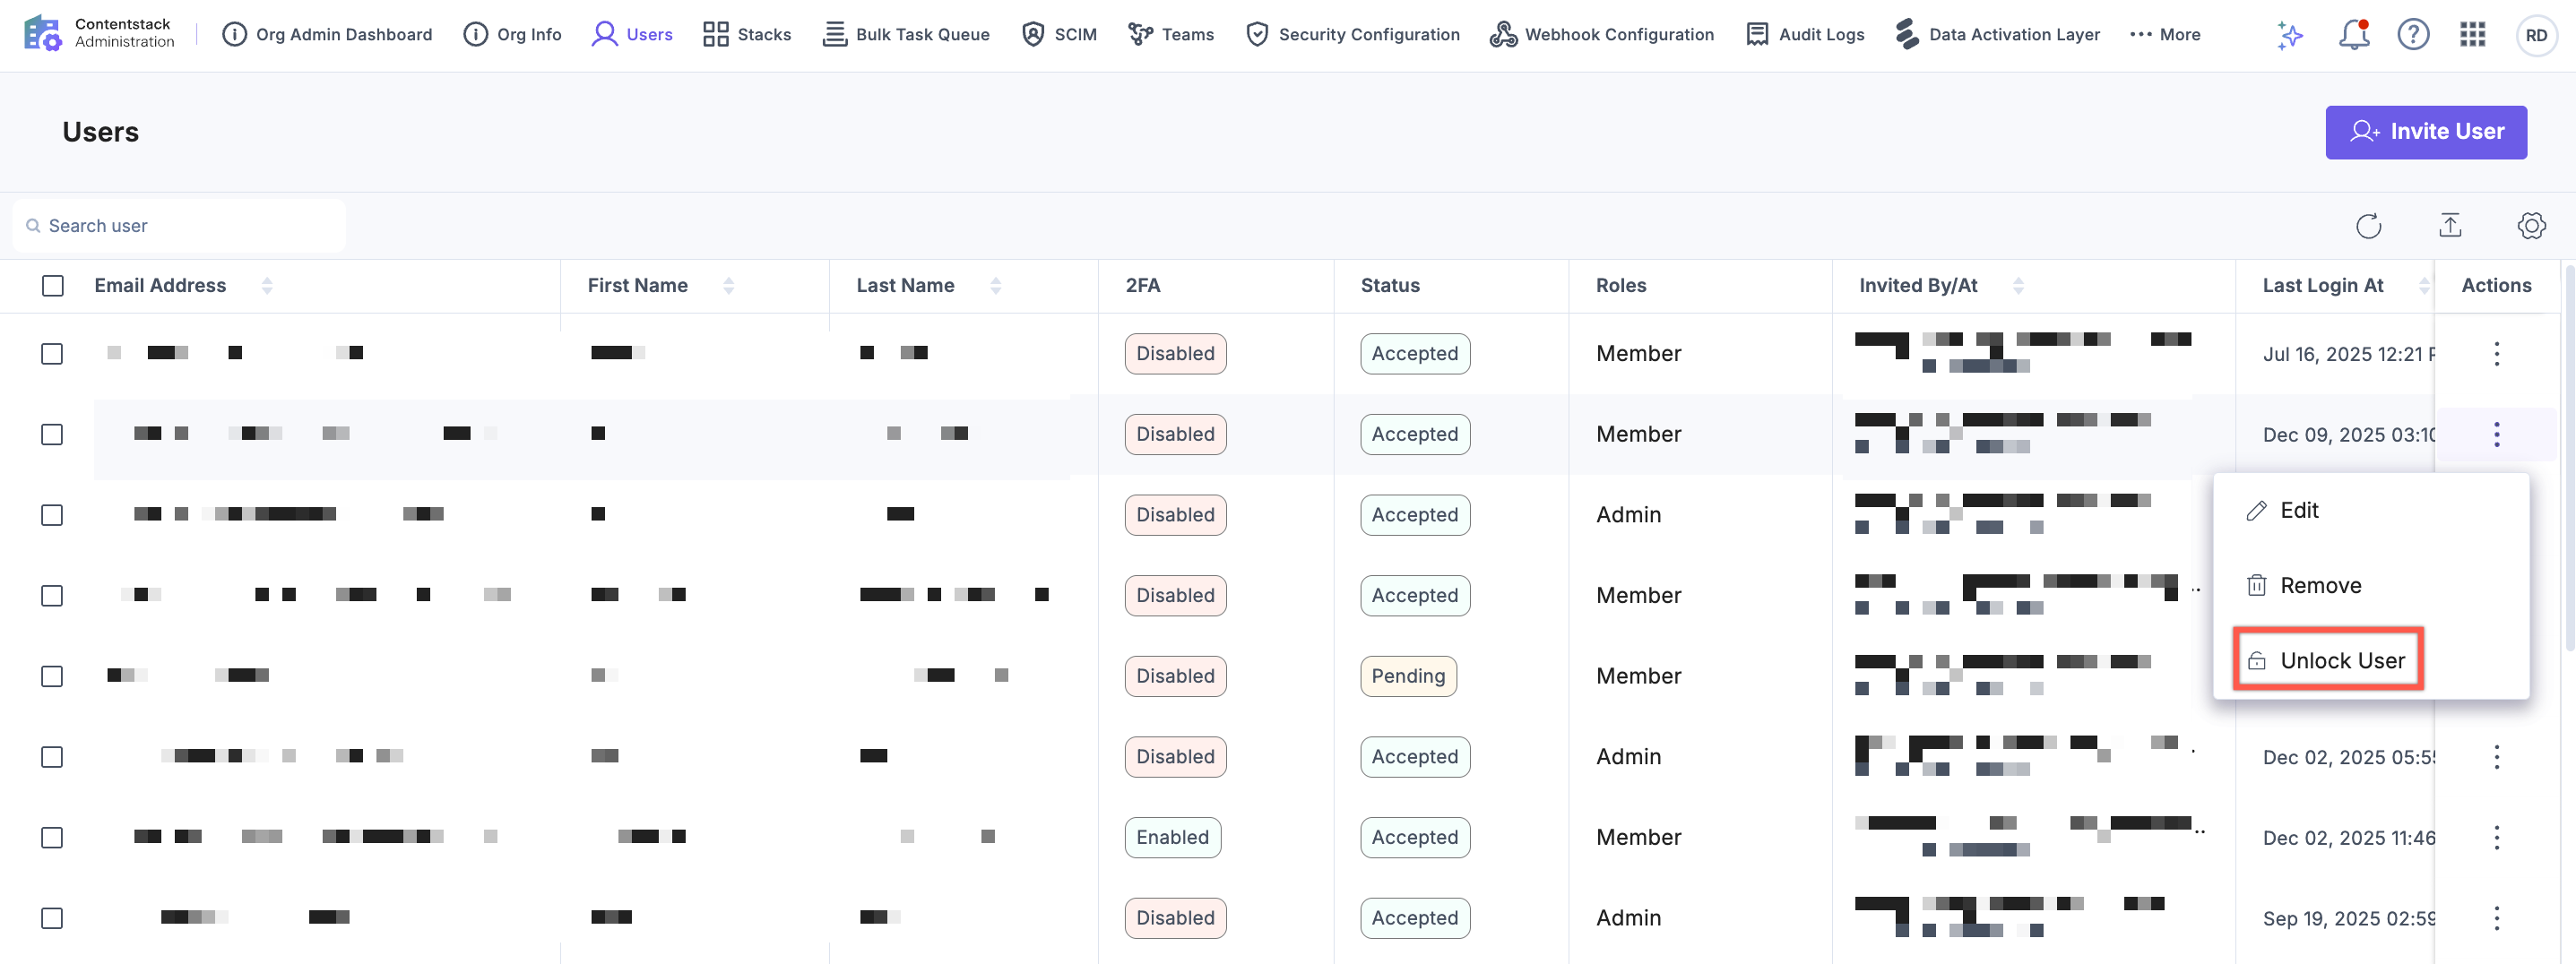Screen dimensions: 2576x964
Task: Open the apps grid icon
Action: tap(2472, 35)
